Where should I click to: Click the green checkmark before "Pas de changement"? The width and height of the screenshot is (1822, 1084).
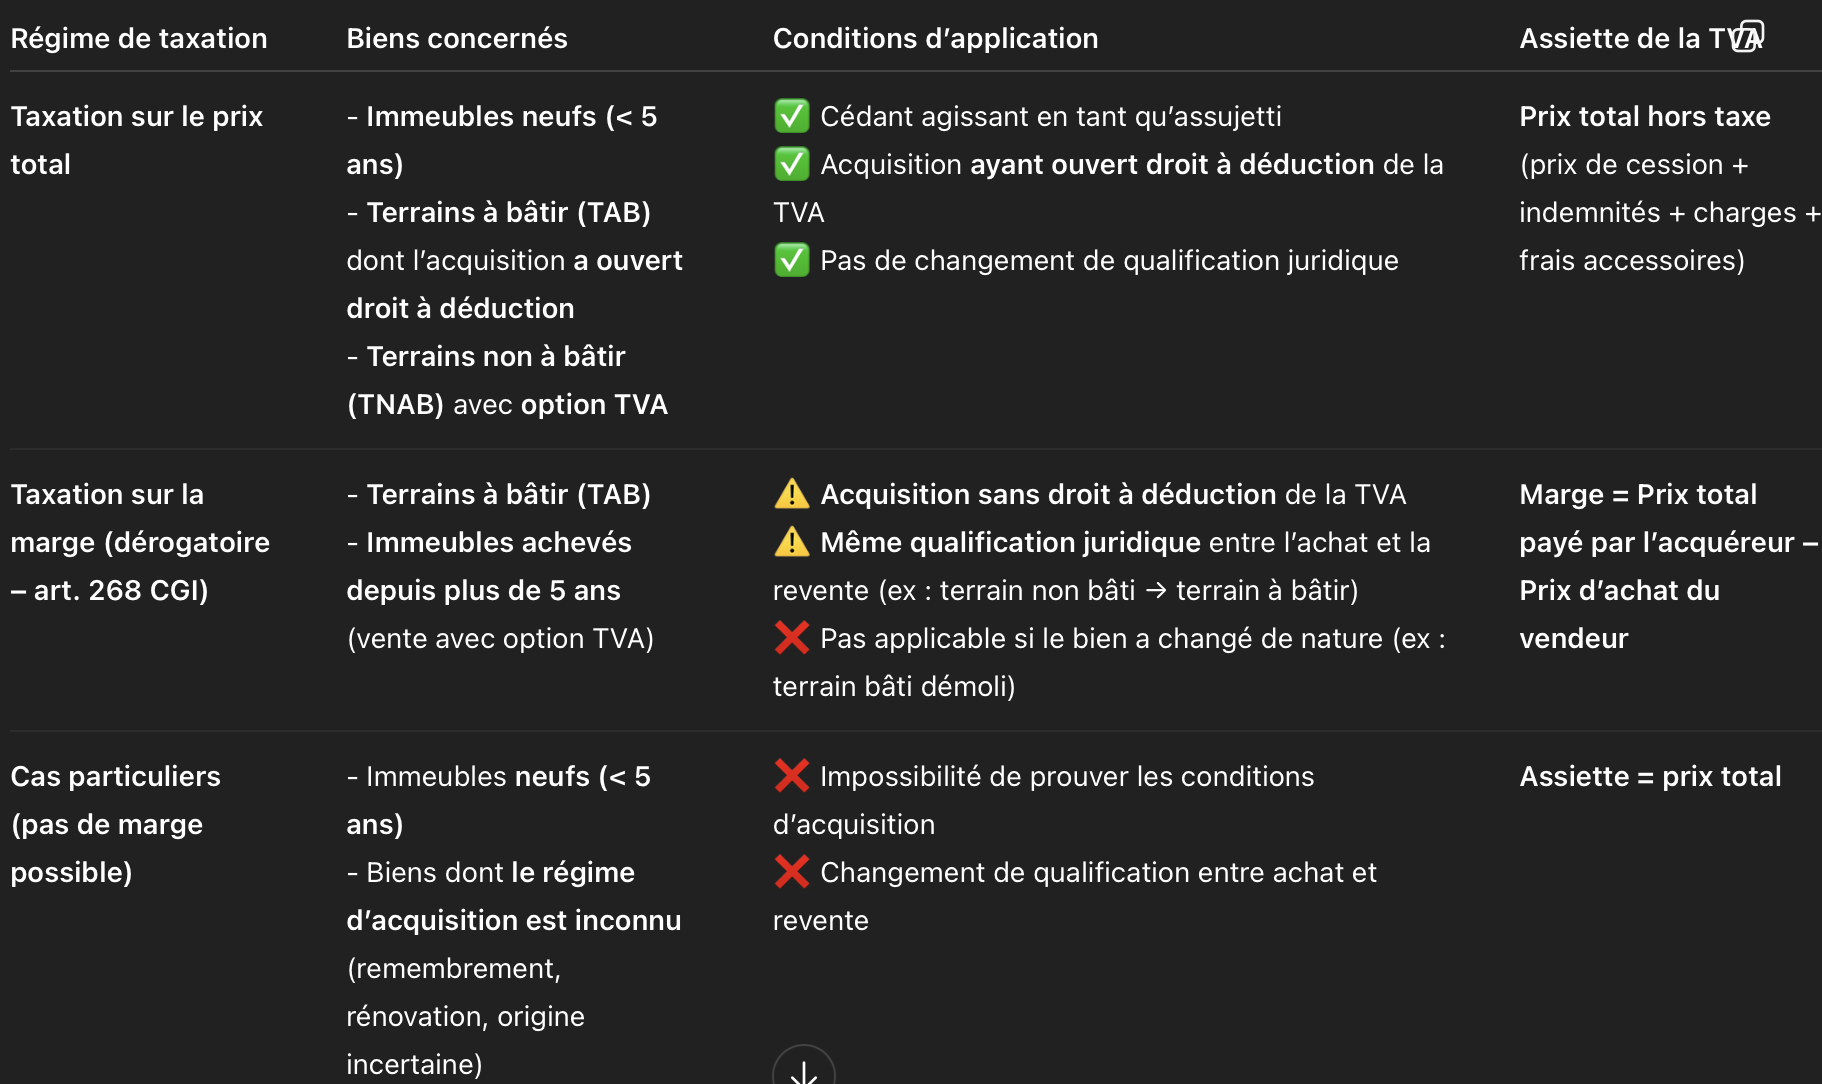click(791, 260)
